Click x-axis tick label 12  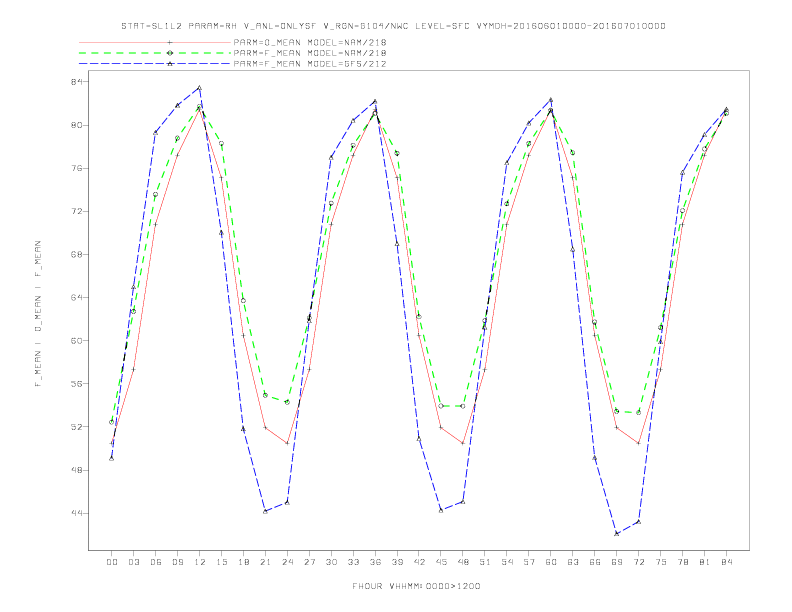click(200, 562)
